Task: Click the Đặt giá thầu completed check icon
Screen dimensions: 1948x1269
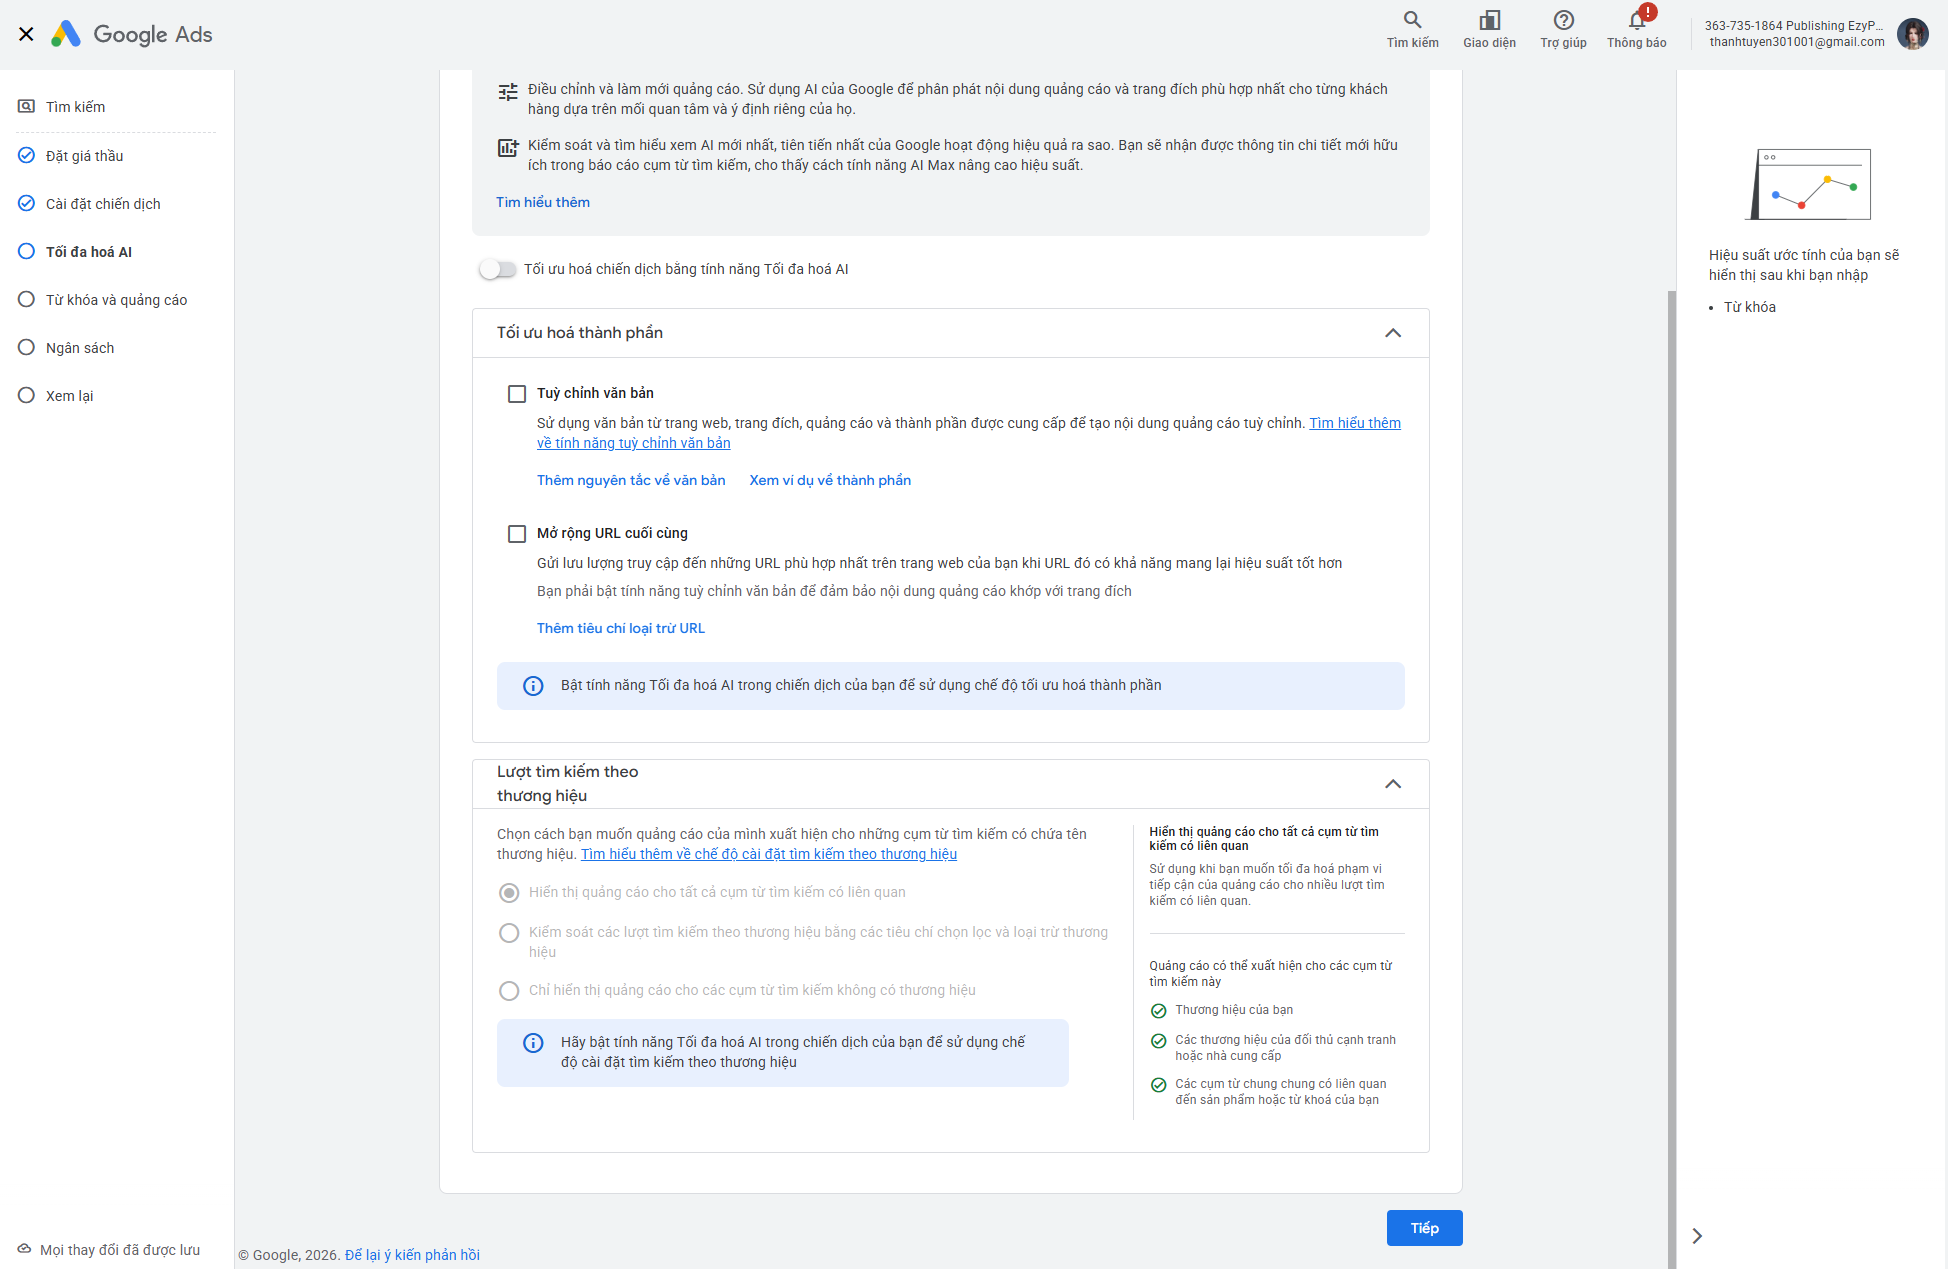Action: pos(27,155)
